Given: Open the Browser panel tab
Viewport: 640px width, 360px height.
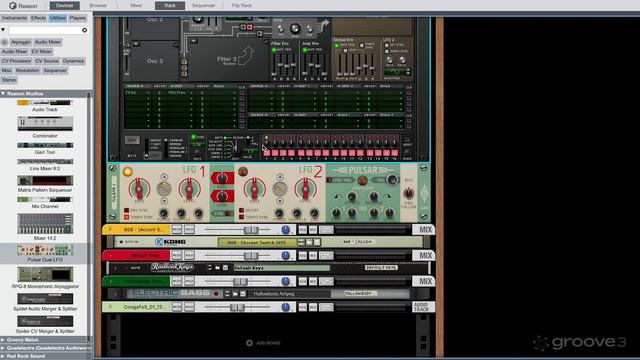Looking at the screenshot, I should tap(98, 6).
